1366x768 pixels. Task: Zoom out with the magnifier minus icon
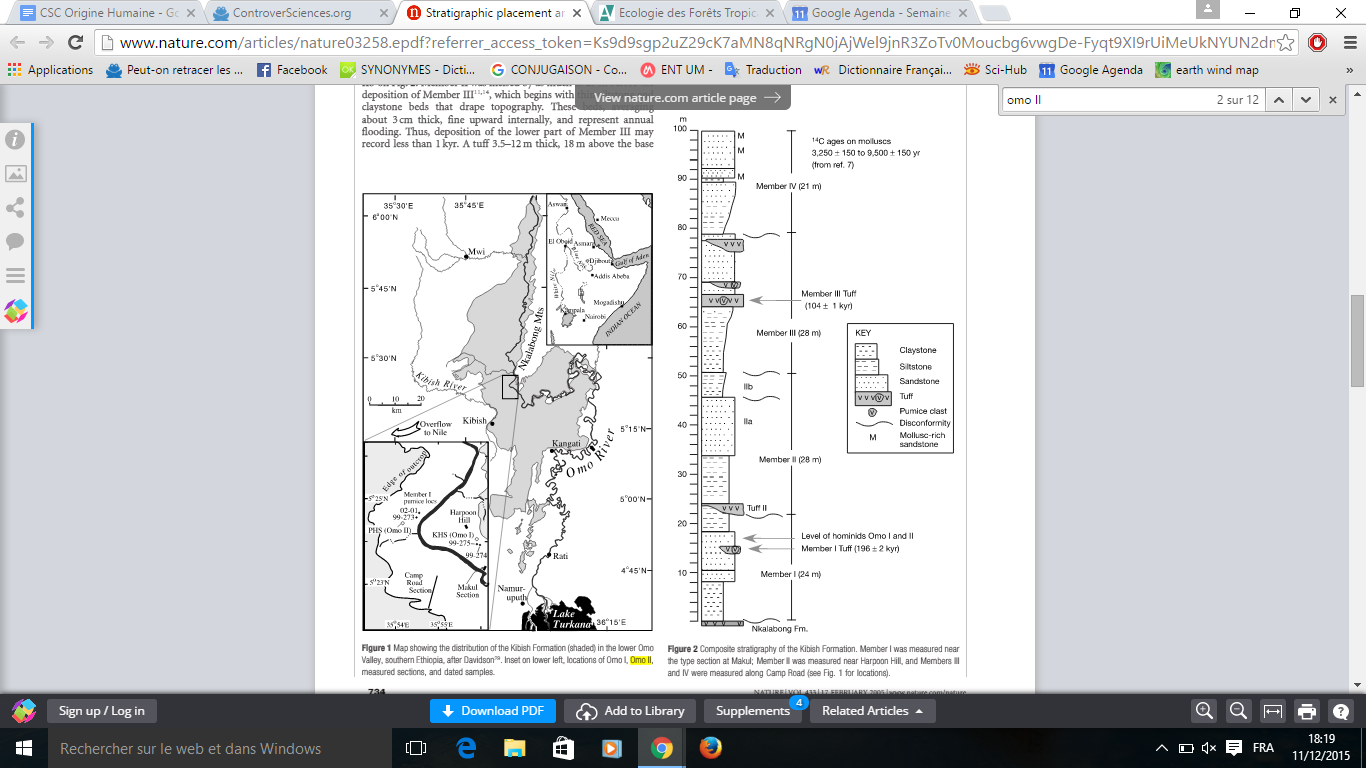pyautogui.click(x=1238, y=711)
